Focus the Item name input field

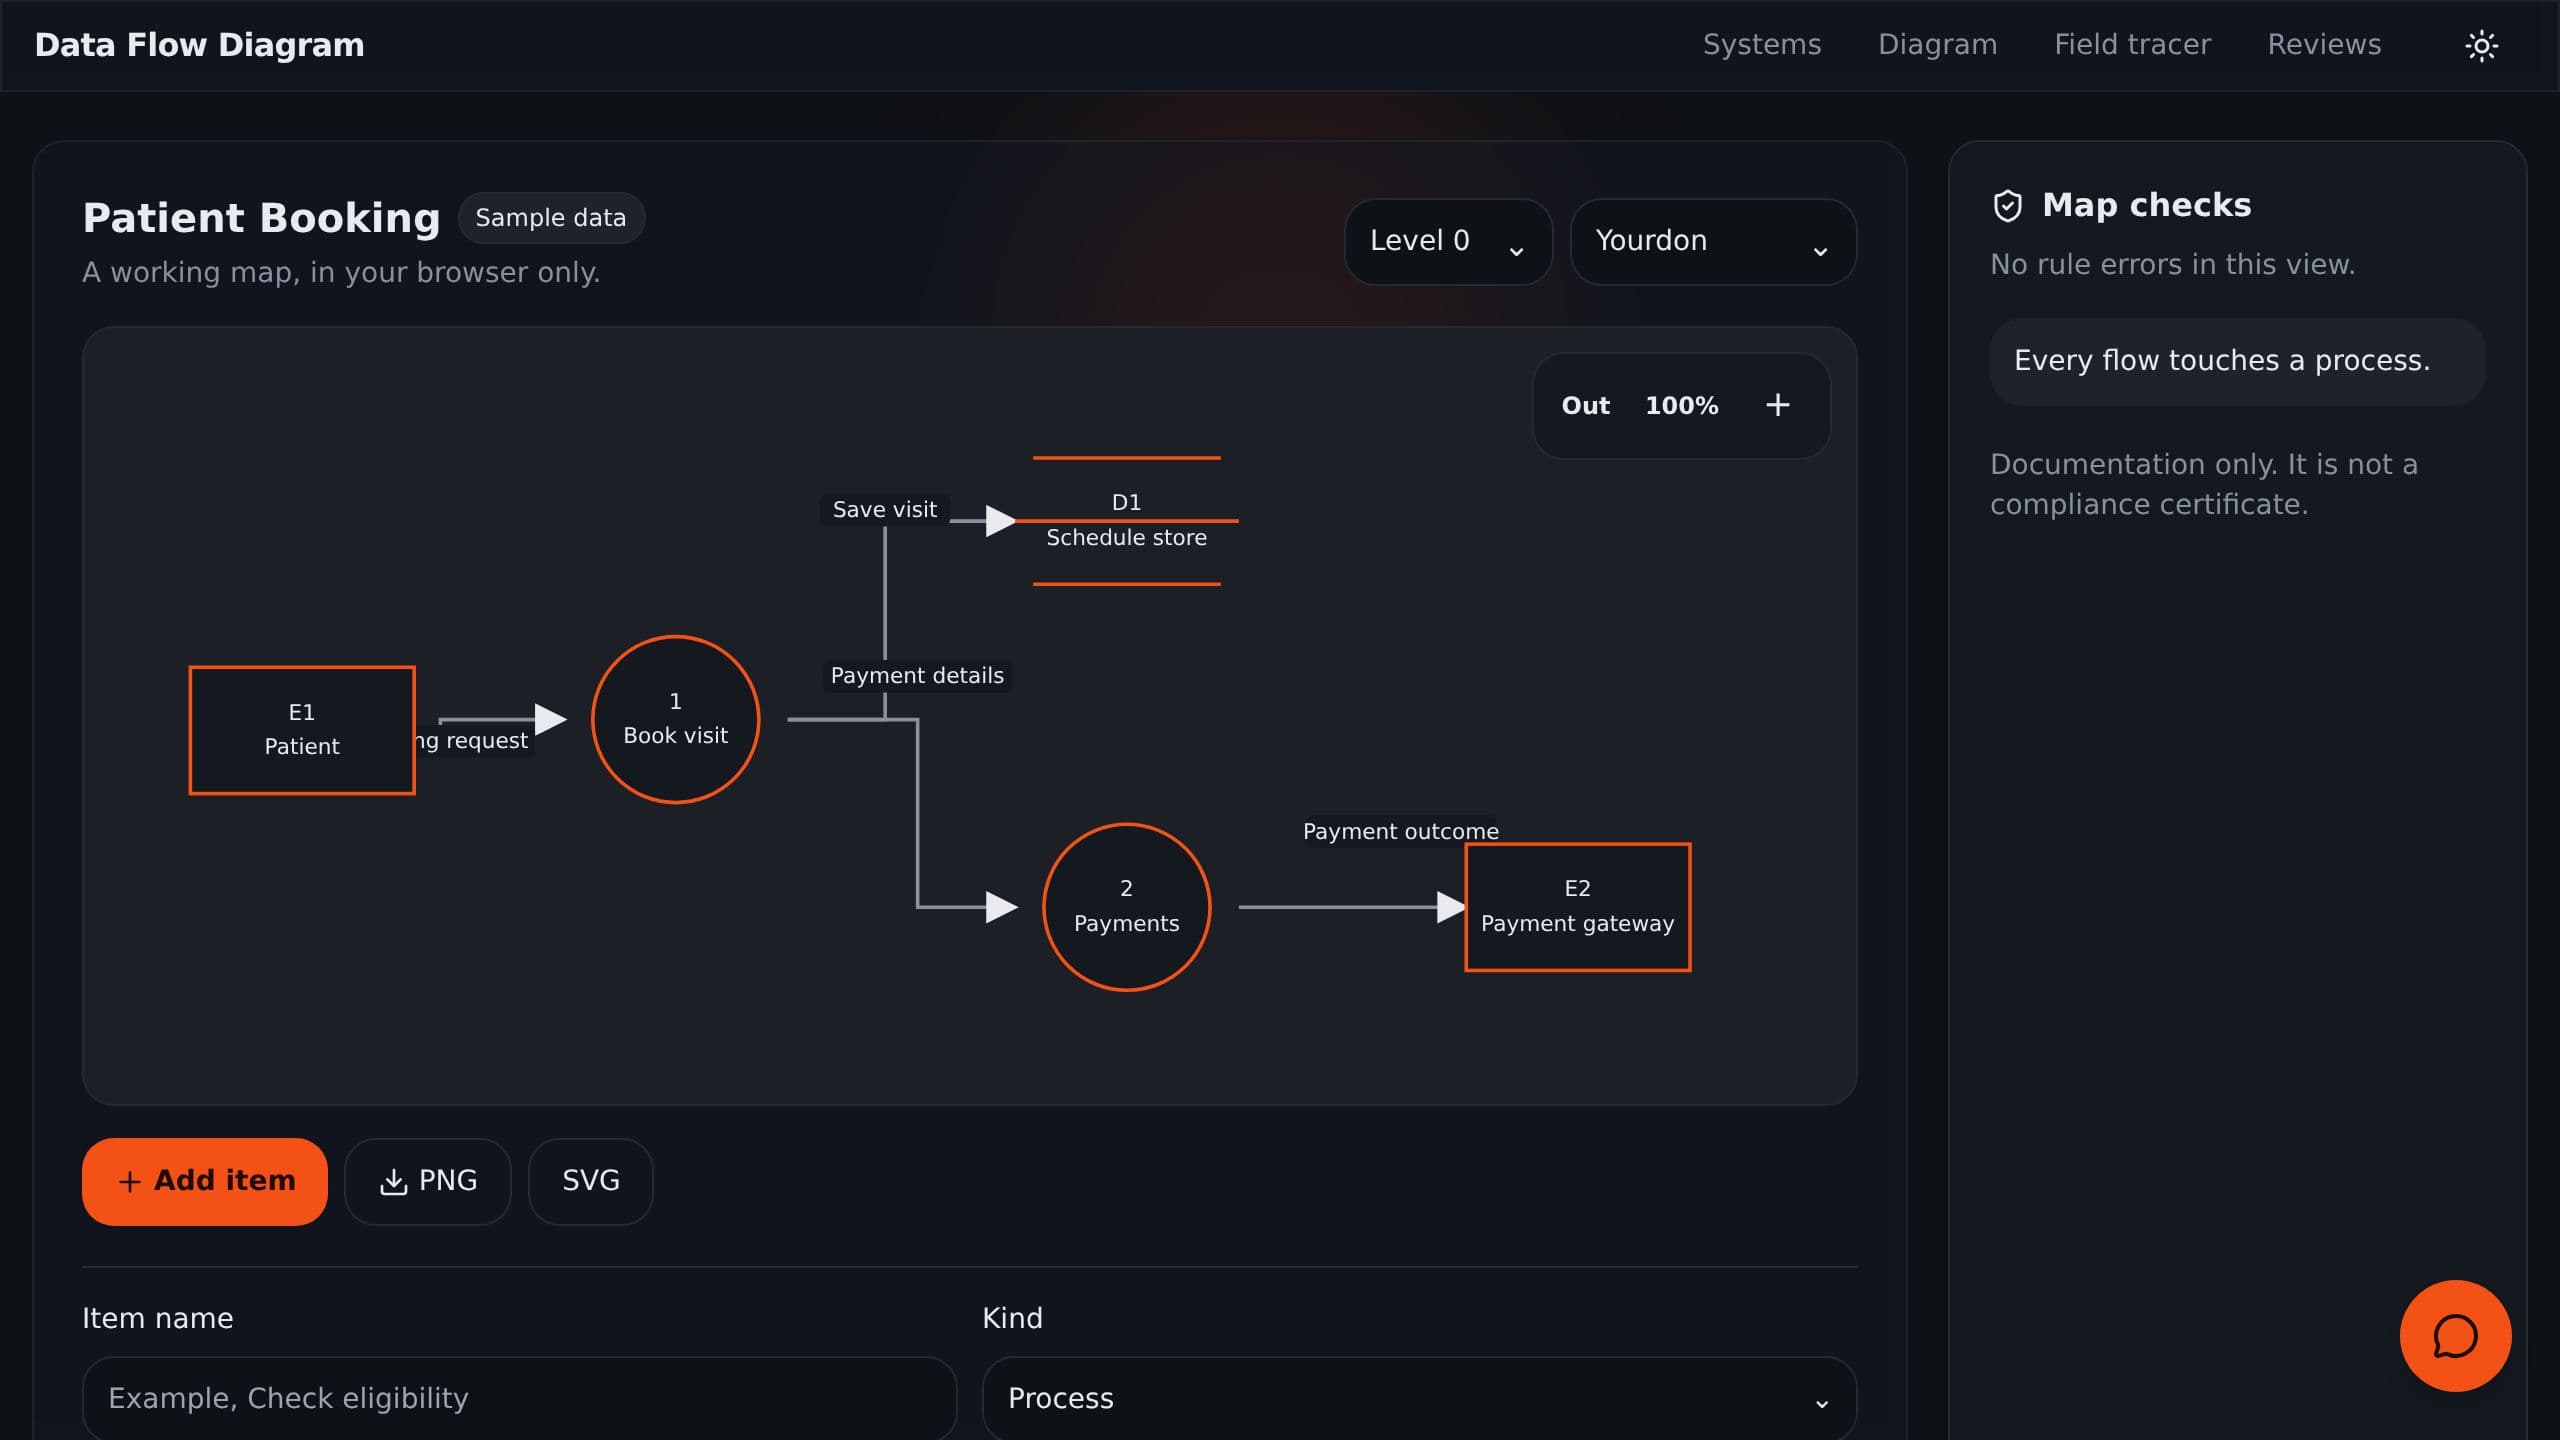[519, 1398]
